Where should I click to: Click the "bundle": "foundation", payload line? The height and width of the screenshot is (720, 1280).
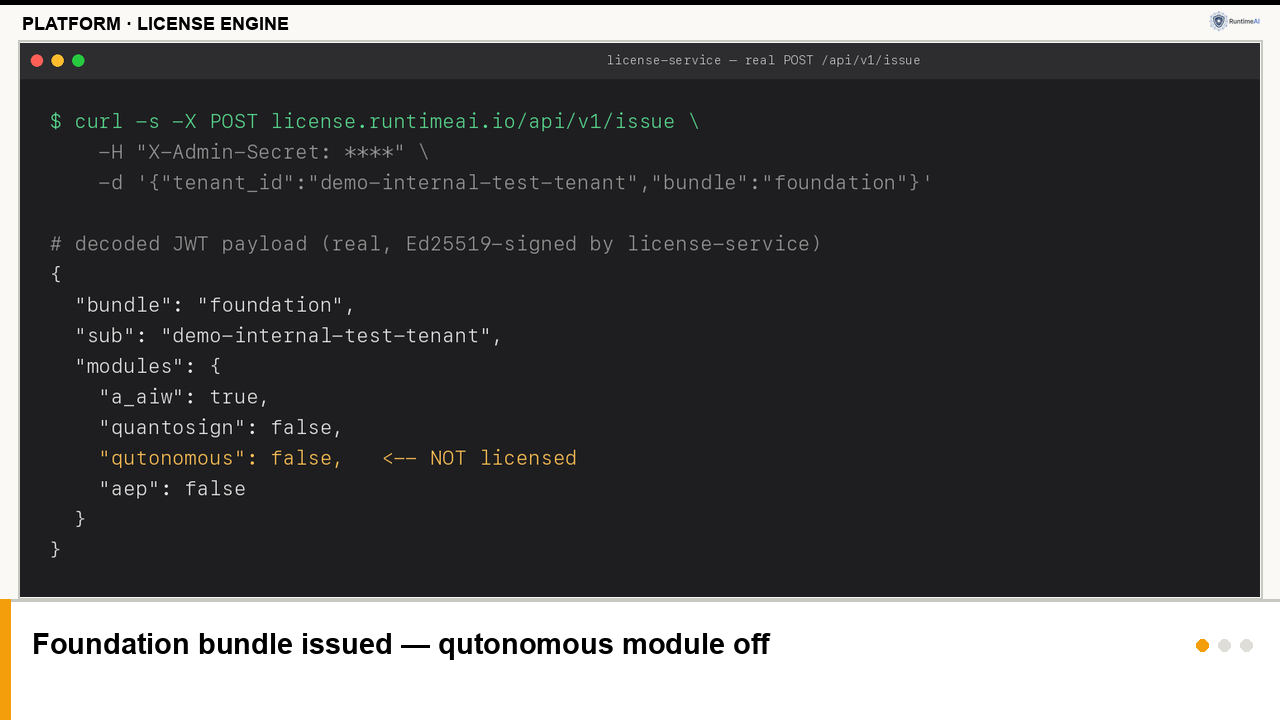click(x=215, y=305)
